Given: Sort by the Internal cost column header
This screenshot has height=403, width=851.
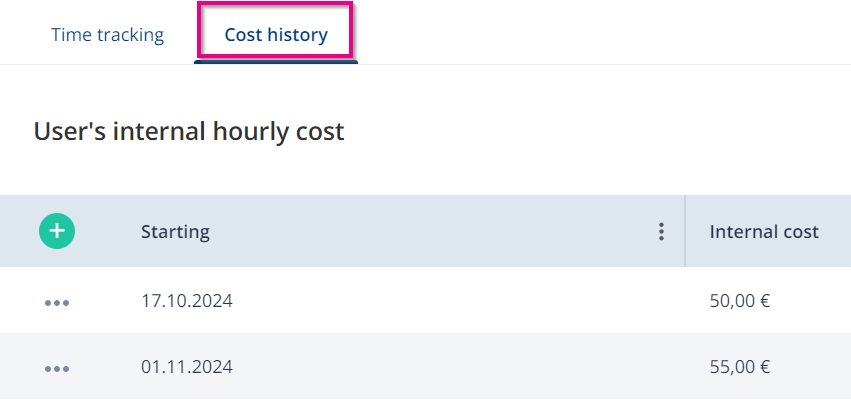Looking at the screenshot, I should [x=764, y=232].
